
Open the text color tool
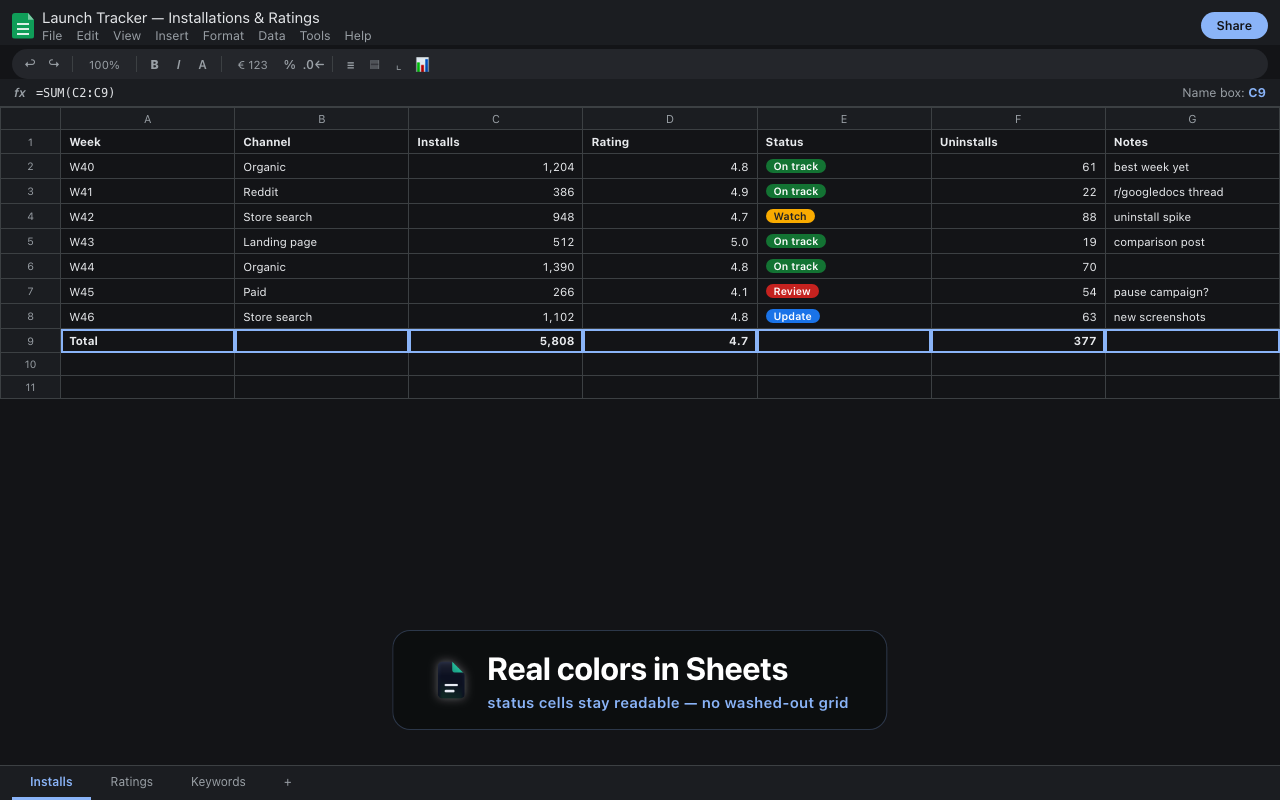pyautogui.click(x=202, y=65)
